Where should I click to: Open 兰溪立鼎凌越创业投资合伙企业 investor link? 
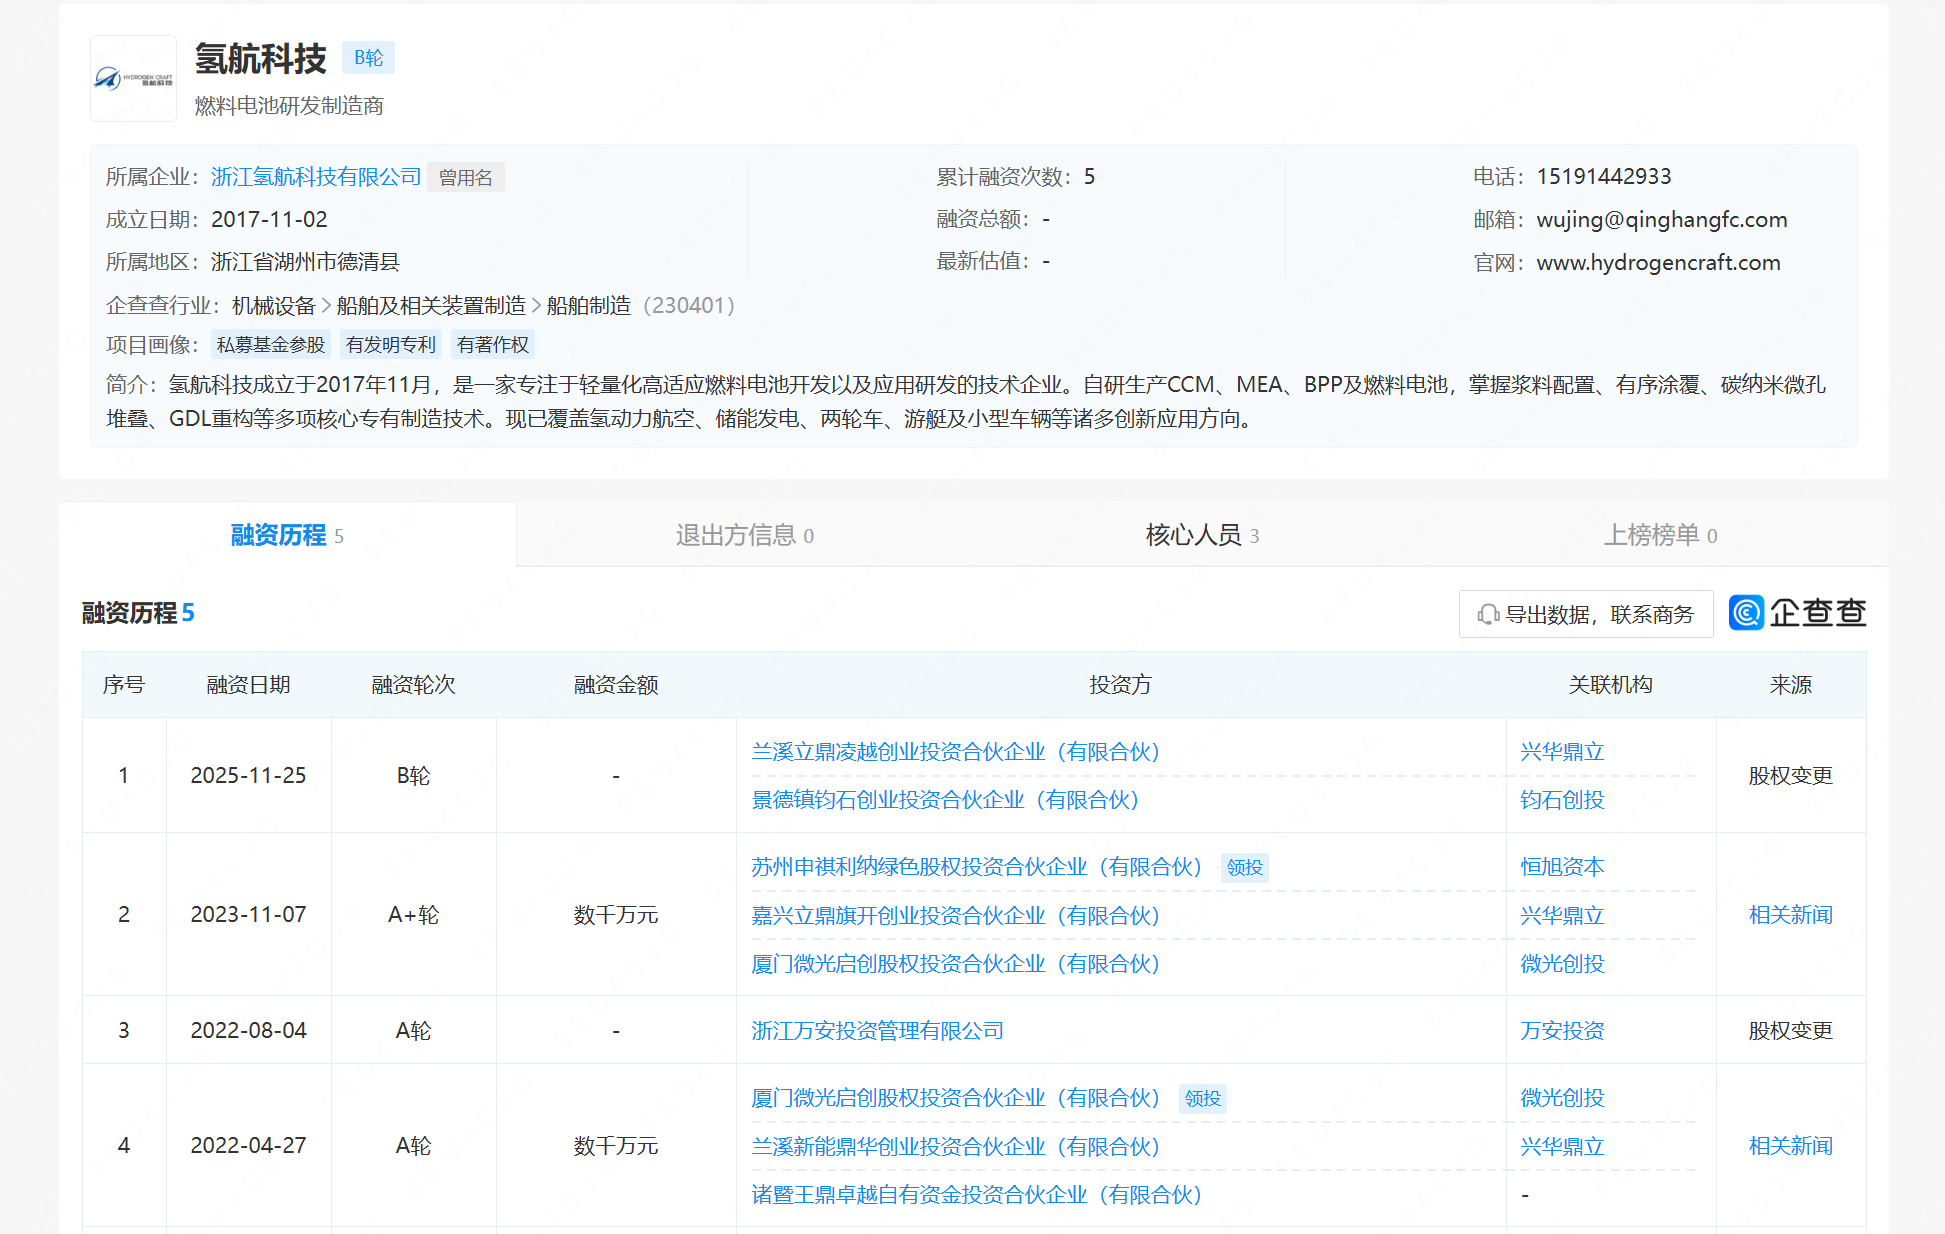click(955, 751)
